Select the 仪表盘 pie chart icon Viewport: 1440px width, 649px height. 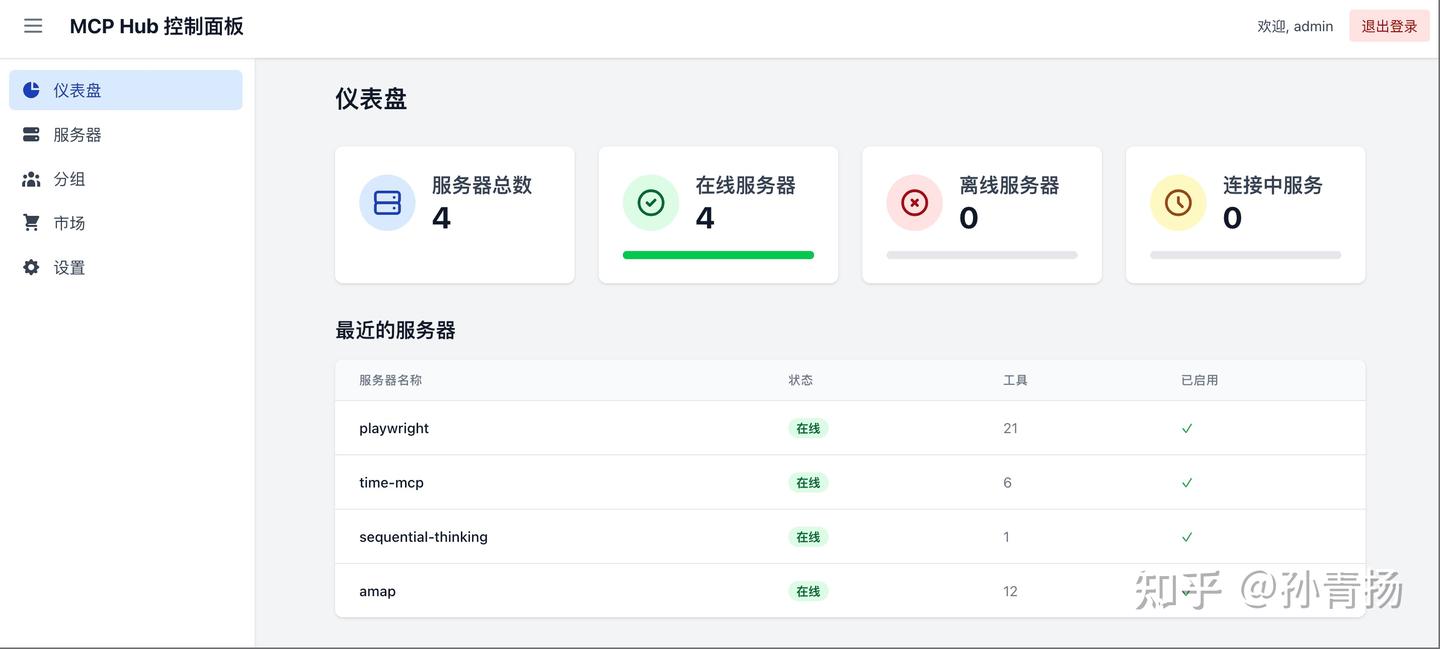[30, 89]
